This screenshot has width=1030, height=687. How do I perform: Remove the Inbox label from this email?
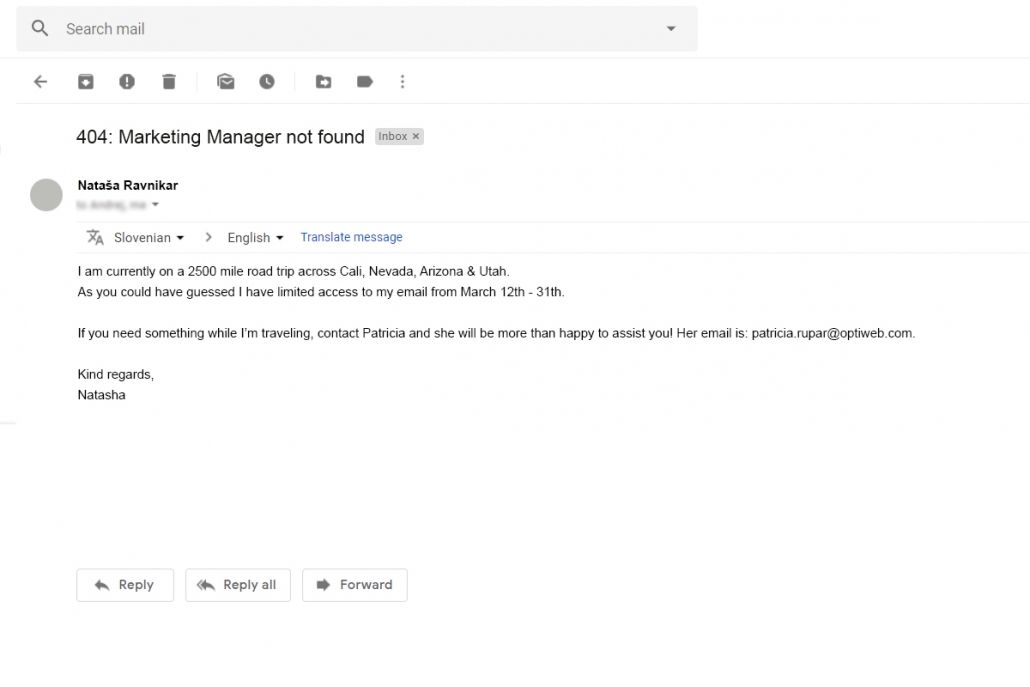(x=416, y=137)
